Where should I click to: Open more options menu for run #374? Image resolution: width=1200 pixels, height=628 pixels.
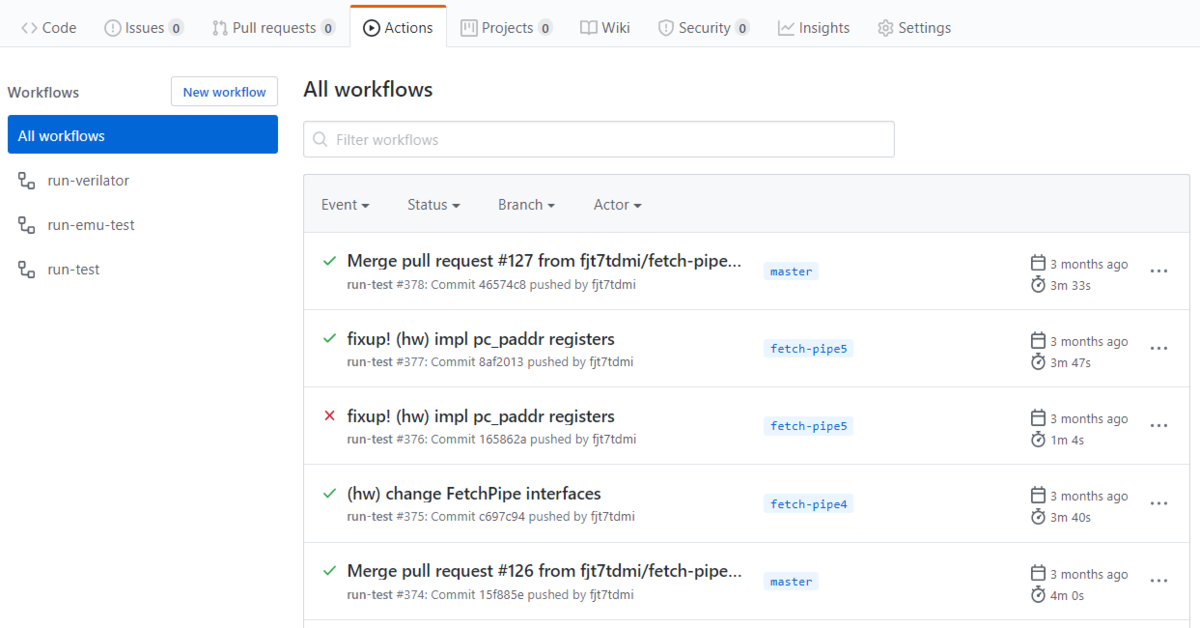click(x=1159, y=581)
